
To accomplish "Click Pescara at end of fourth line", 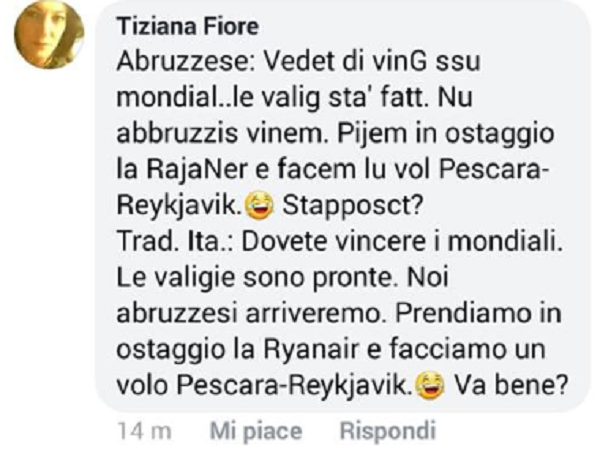I will [x=494, y=169].
